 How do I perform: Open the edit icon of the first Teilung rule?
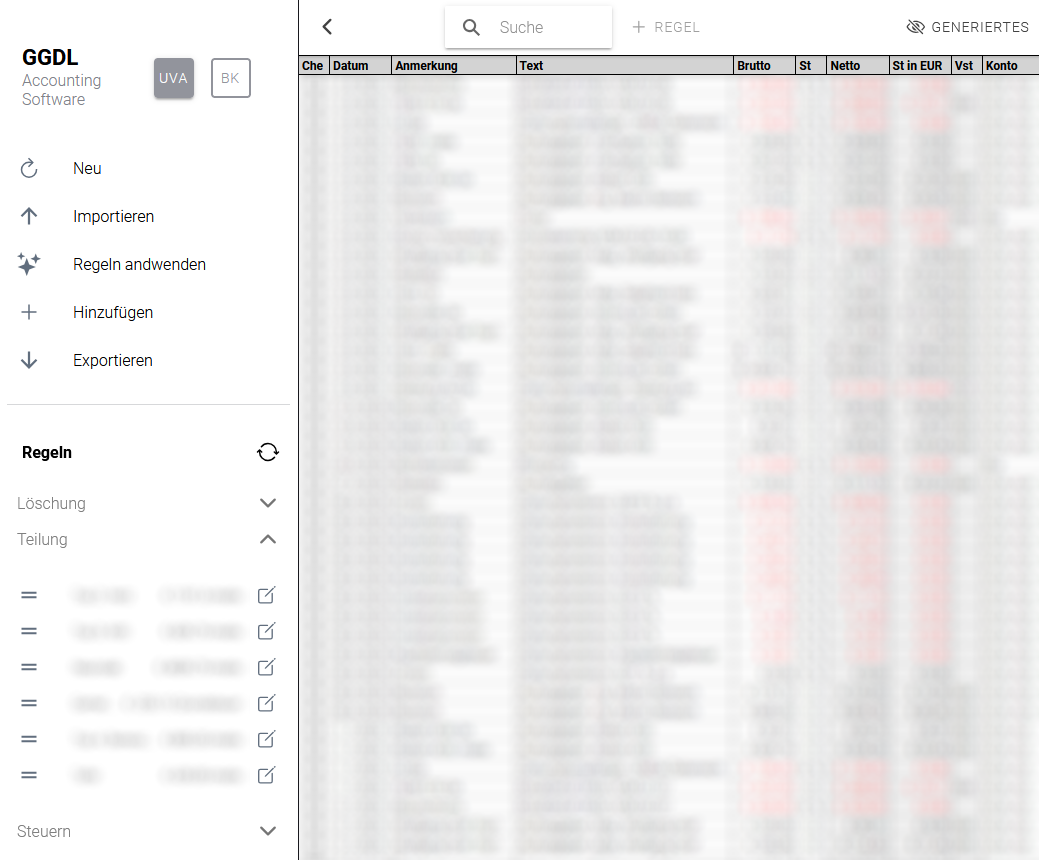(x=266, y=595)
